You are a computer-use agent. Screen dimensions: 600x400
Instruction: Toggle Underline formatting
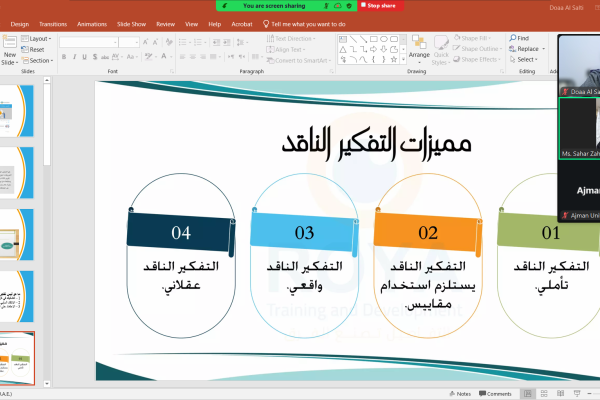coord(85,57)
